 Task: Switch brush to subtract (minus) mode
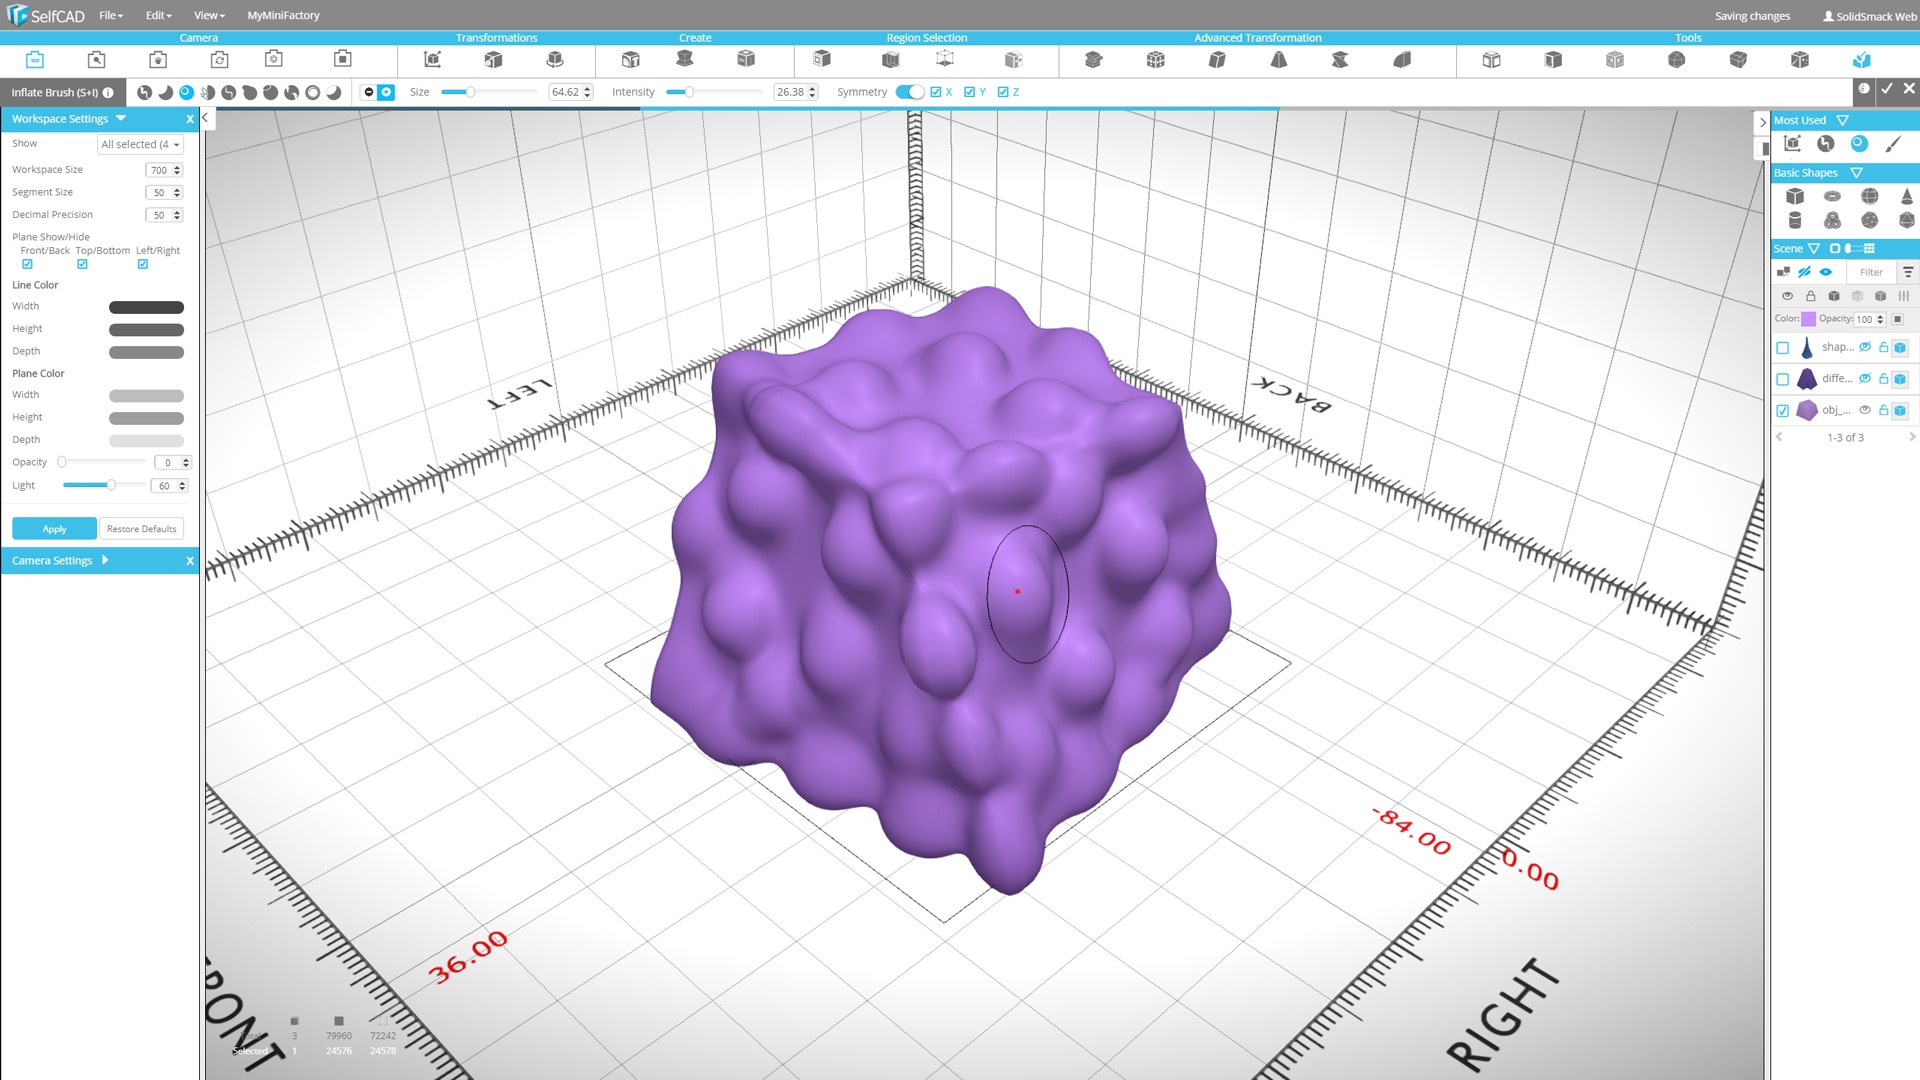(x=369, y=92)
